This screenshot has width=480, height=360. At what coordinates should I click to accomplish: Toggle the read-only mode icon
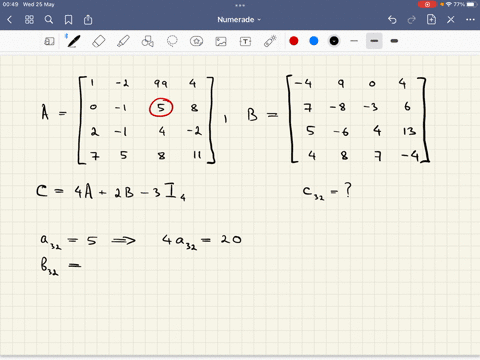coord(49,41)
